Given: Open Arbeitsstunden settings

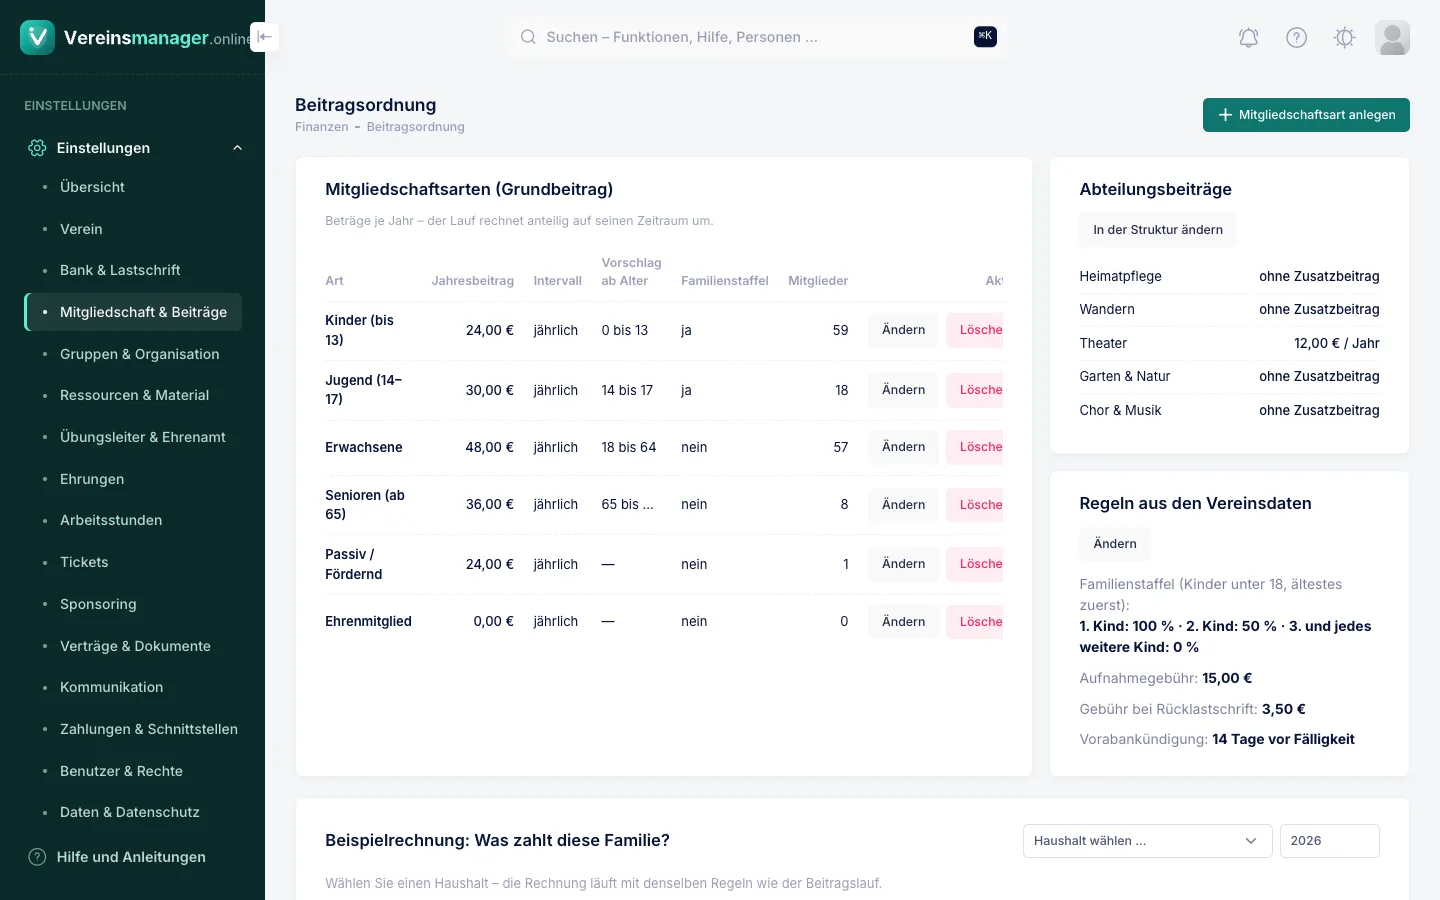Looking at the screenshot, I should pos(133,520).
